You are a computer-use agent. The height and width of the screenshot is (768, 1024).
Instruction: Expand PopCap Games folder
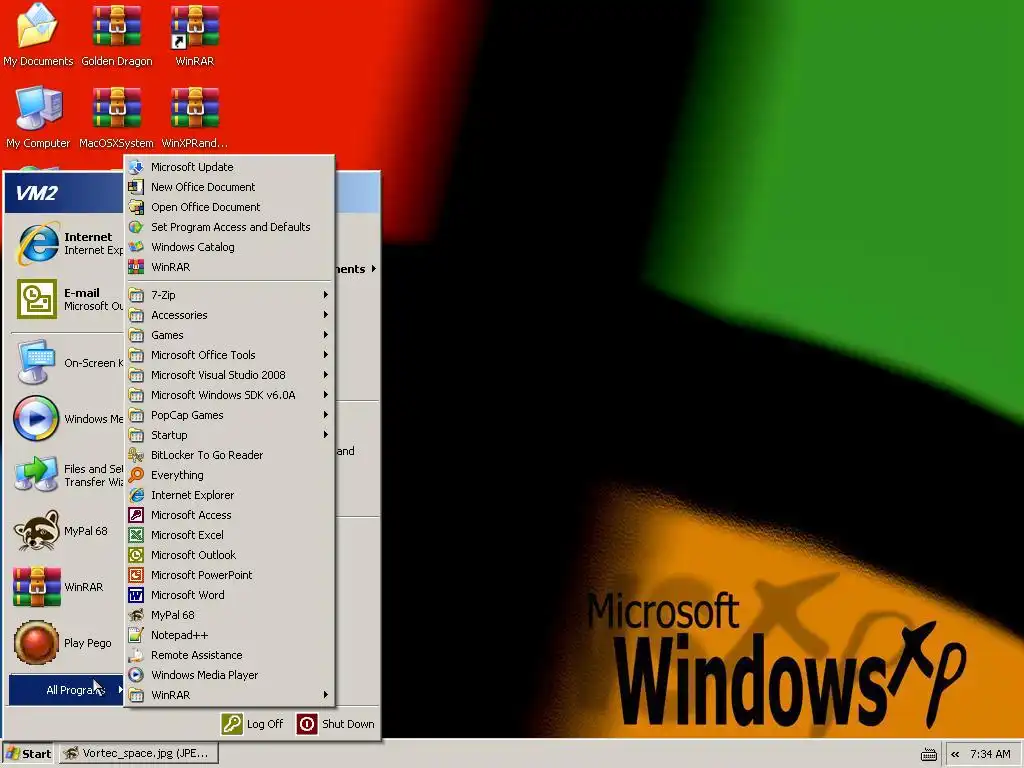click(x=229, y=415)
